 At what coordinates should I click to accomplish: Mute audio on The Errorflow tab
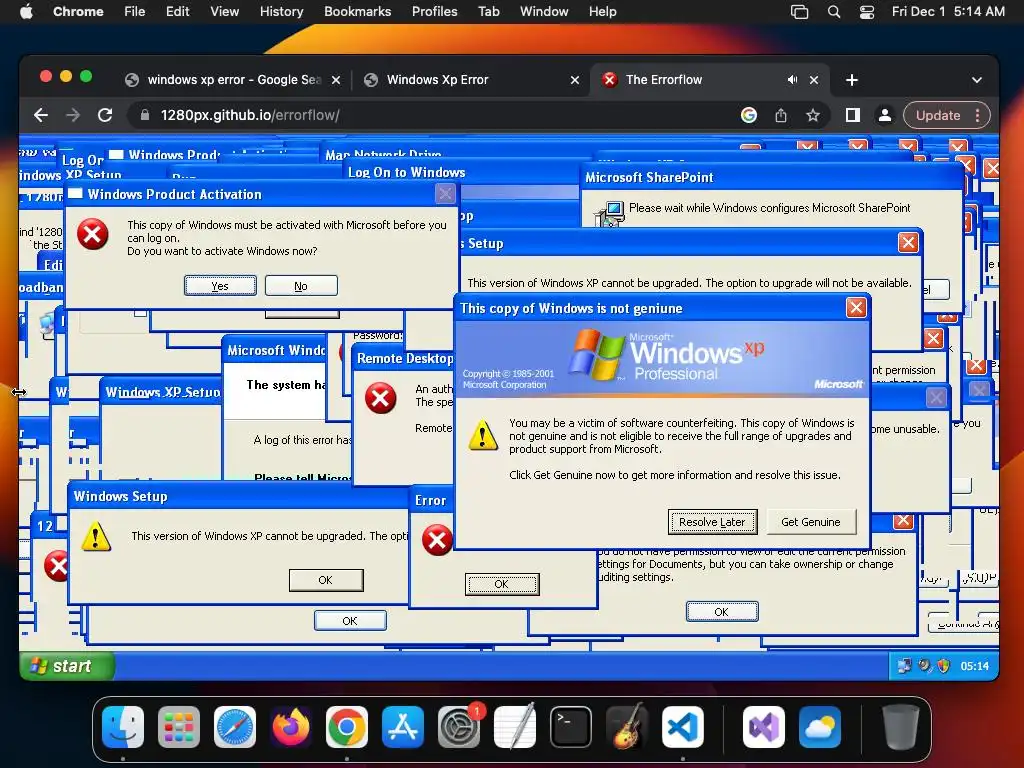click(792, 80)
